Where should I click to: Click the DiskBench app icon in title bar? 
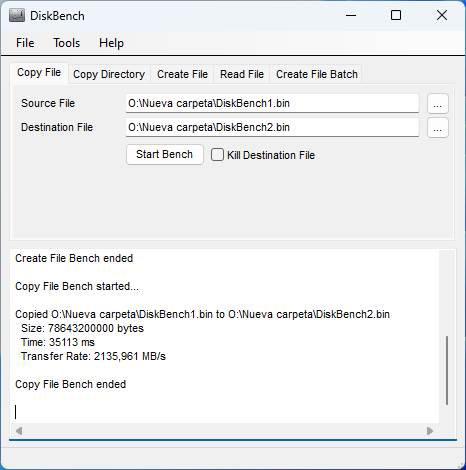16,15
